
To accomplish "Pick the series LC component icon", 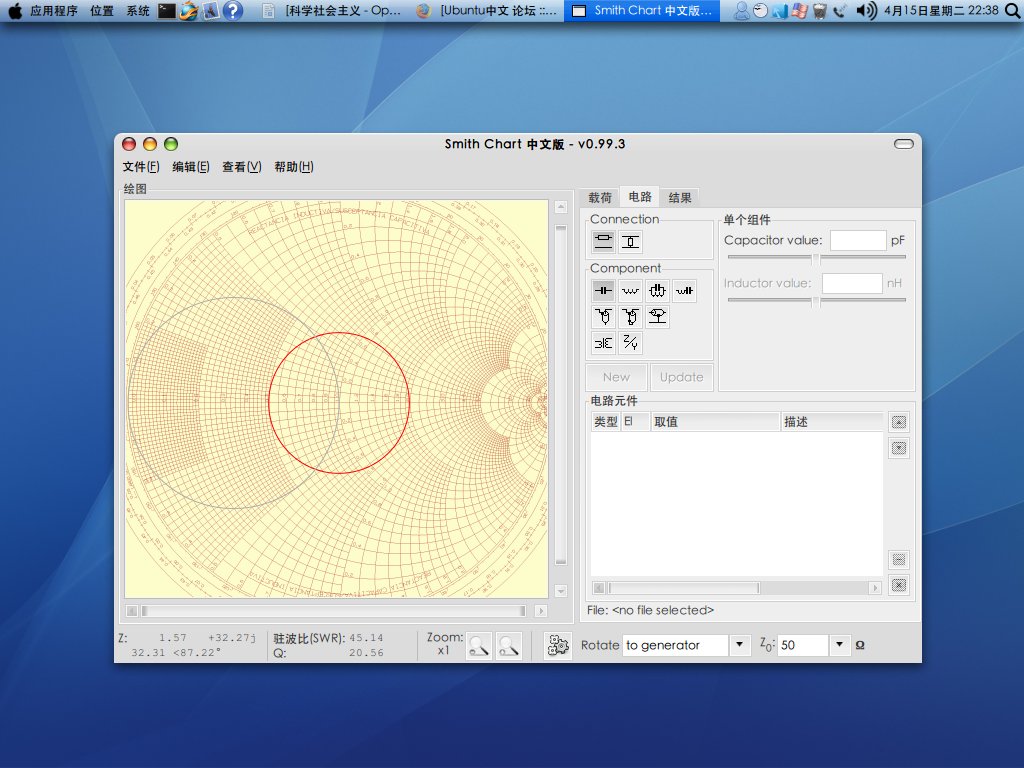I will 684,291.
